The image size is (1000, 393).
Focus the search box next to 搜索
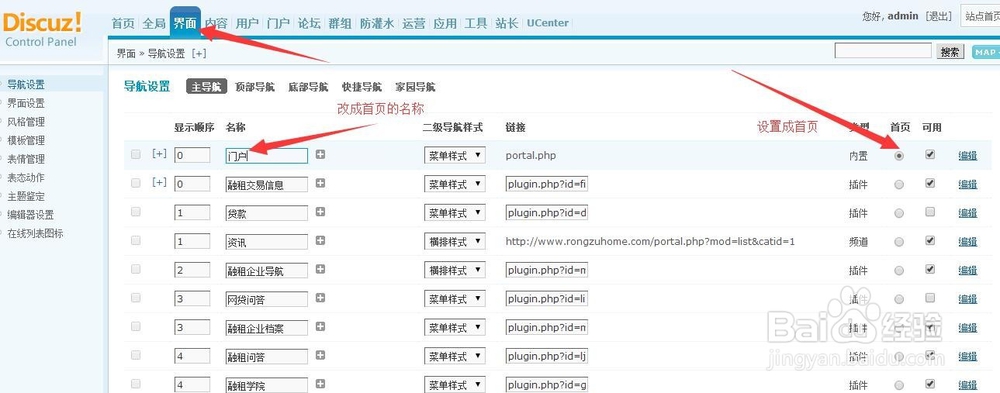tap(883, 51)
